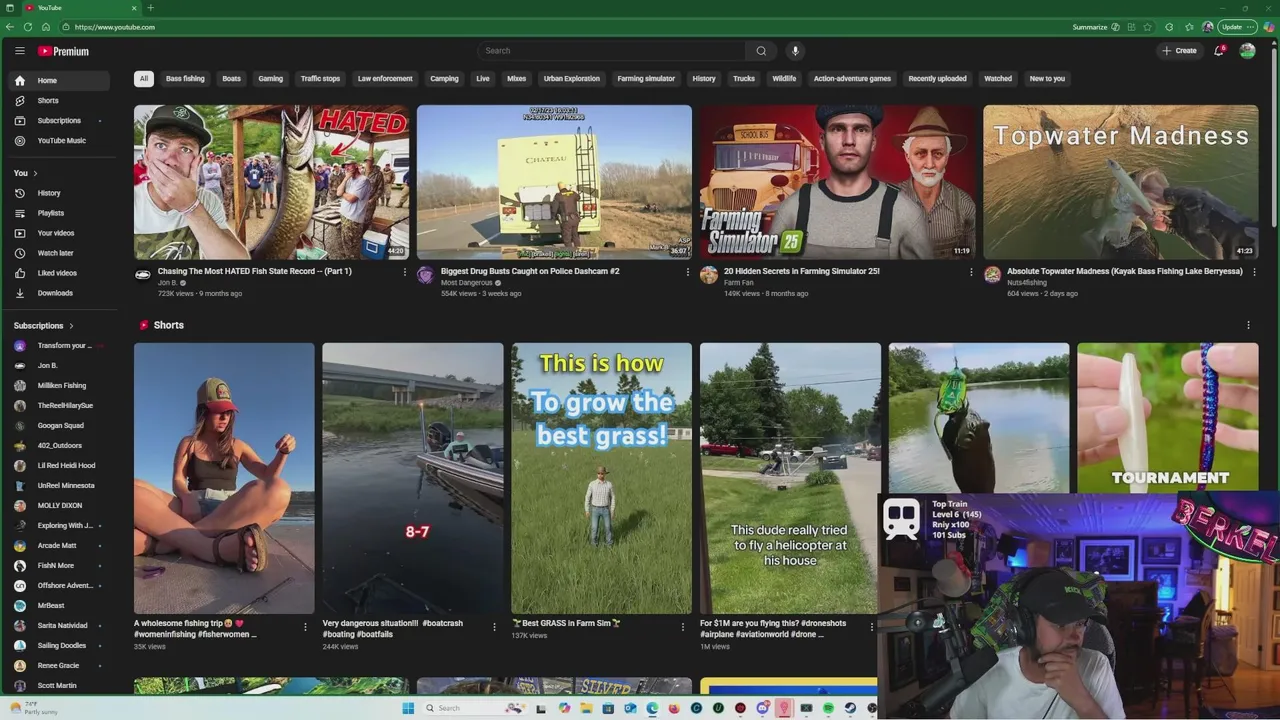Click the YouTube search input field

click(611, 51)
